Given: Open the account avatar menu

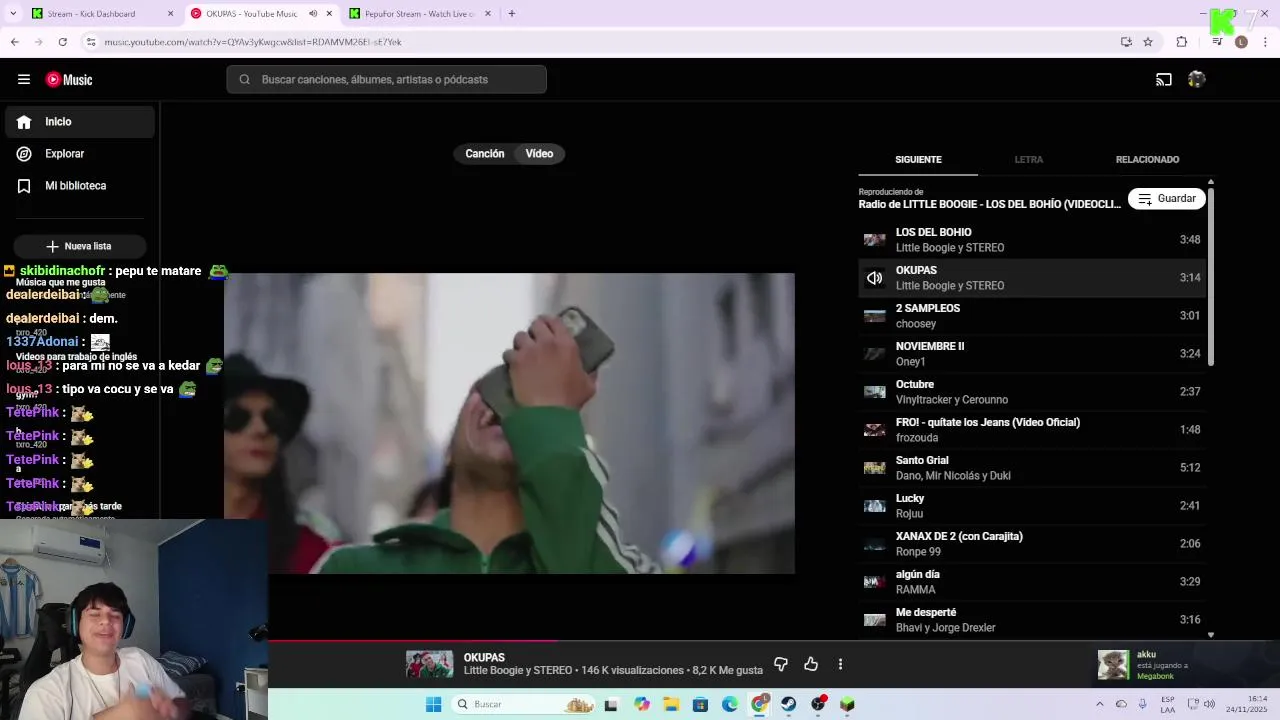Looking at the screenshot, I should click(x=1196, y=80).
